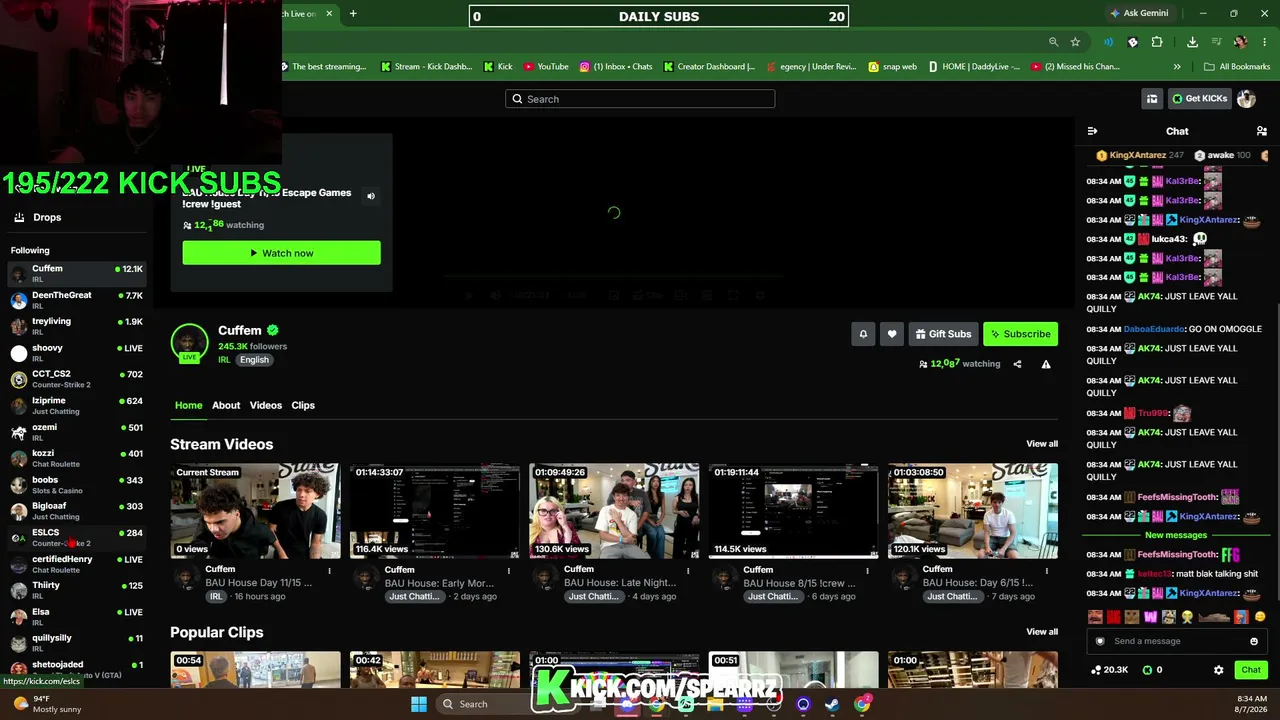
Task: Open the emoji picker in chat input
Action: click(x=1254, y=641)
